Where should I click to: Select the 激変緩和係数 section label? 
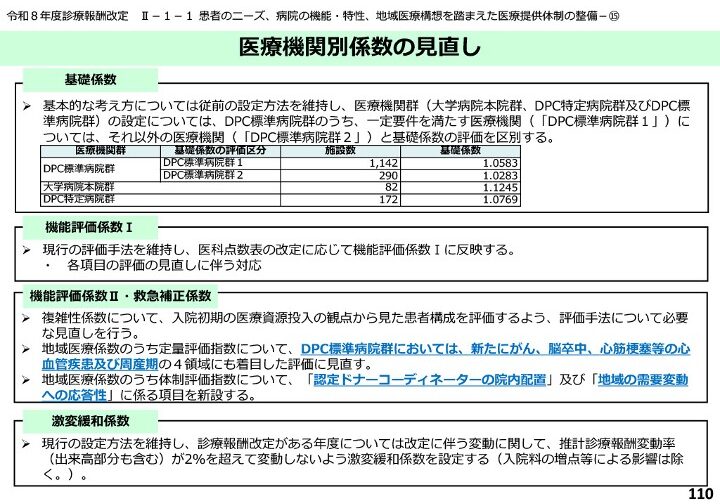89,420
